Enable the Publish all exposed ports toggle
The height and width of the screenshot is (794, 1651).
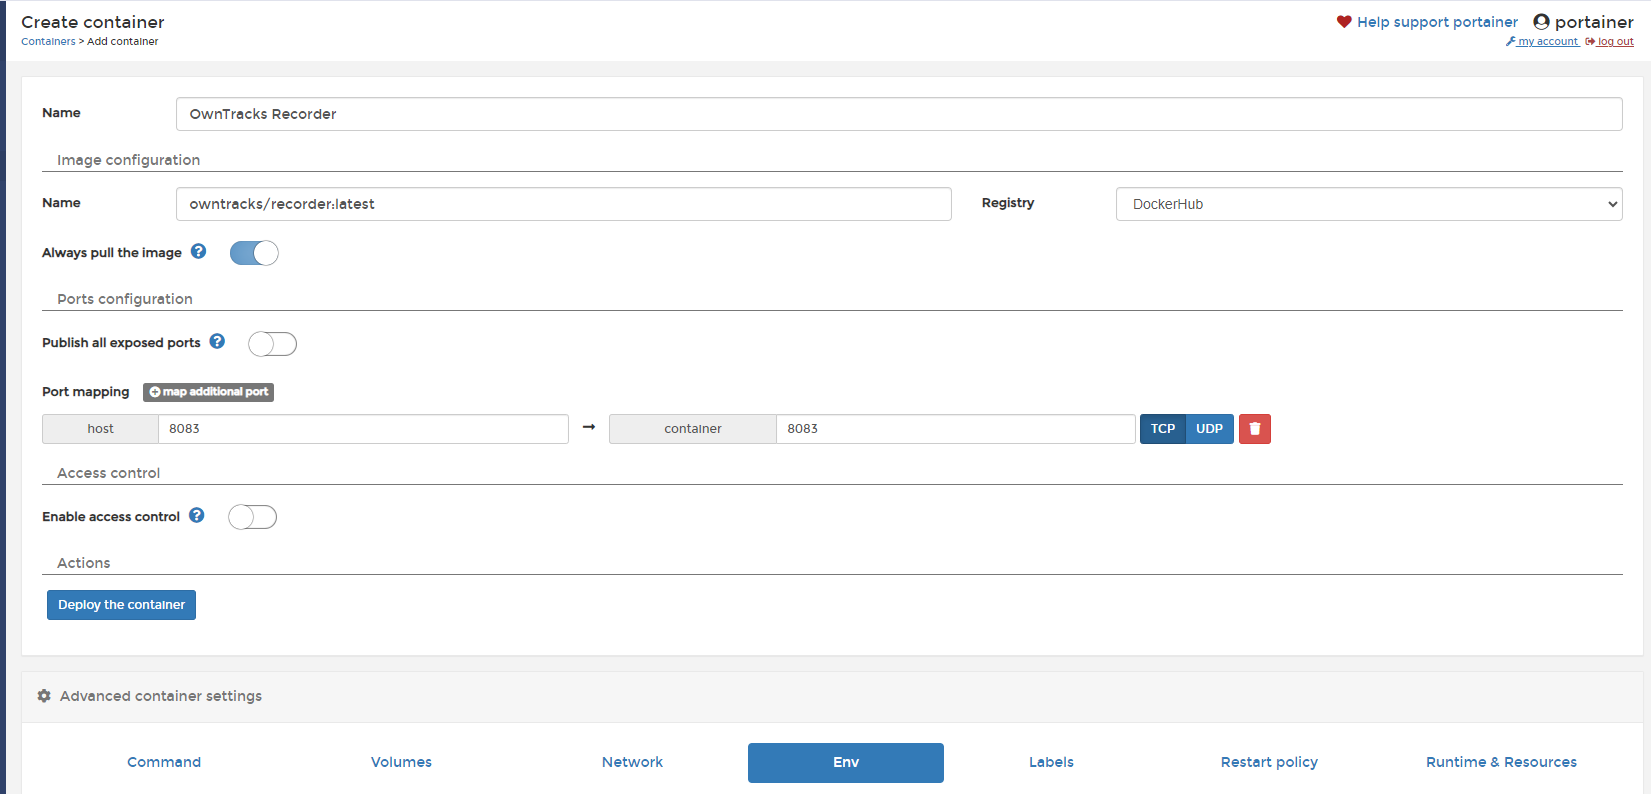pyautogui.click(x=272, y=344)
